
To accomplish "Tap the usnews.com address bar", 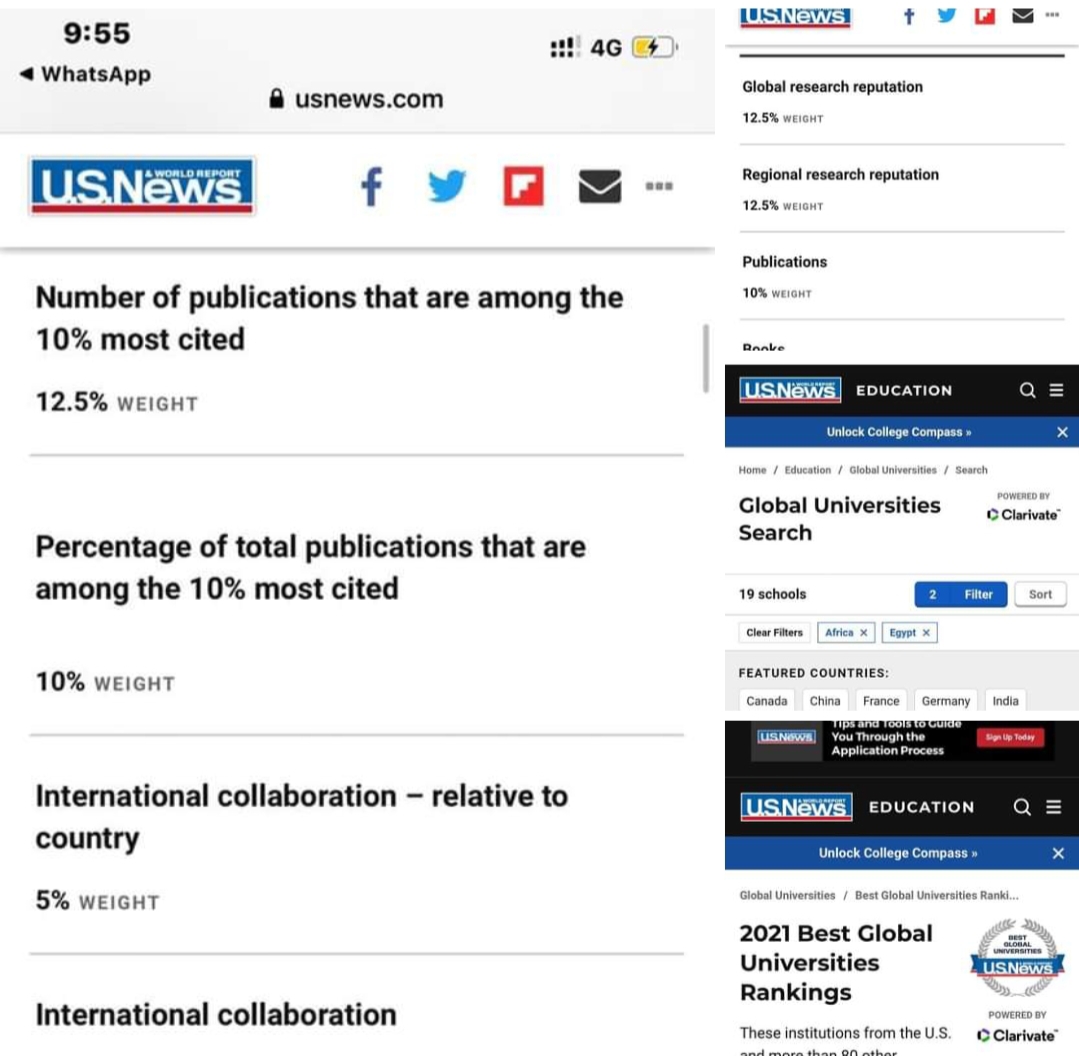I will tap(357, 99).
